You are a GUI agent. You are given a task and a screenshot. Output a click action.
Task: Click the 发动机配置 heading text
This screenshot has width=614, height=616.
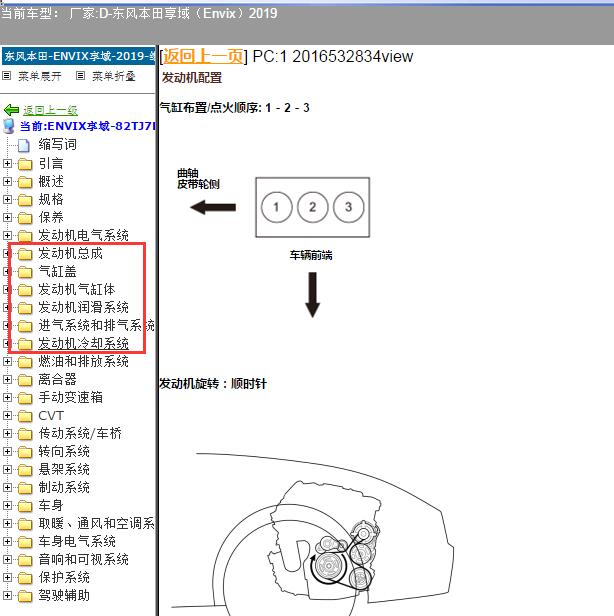tap(192, 78)
